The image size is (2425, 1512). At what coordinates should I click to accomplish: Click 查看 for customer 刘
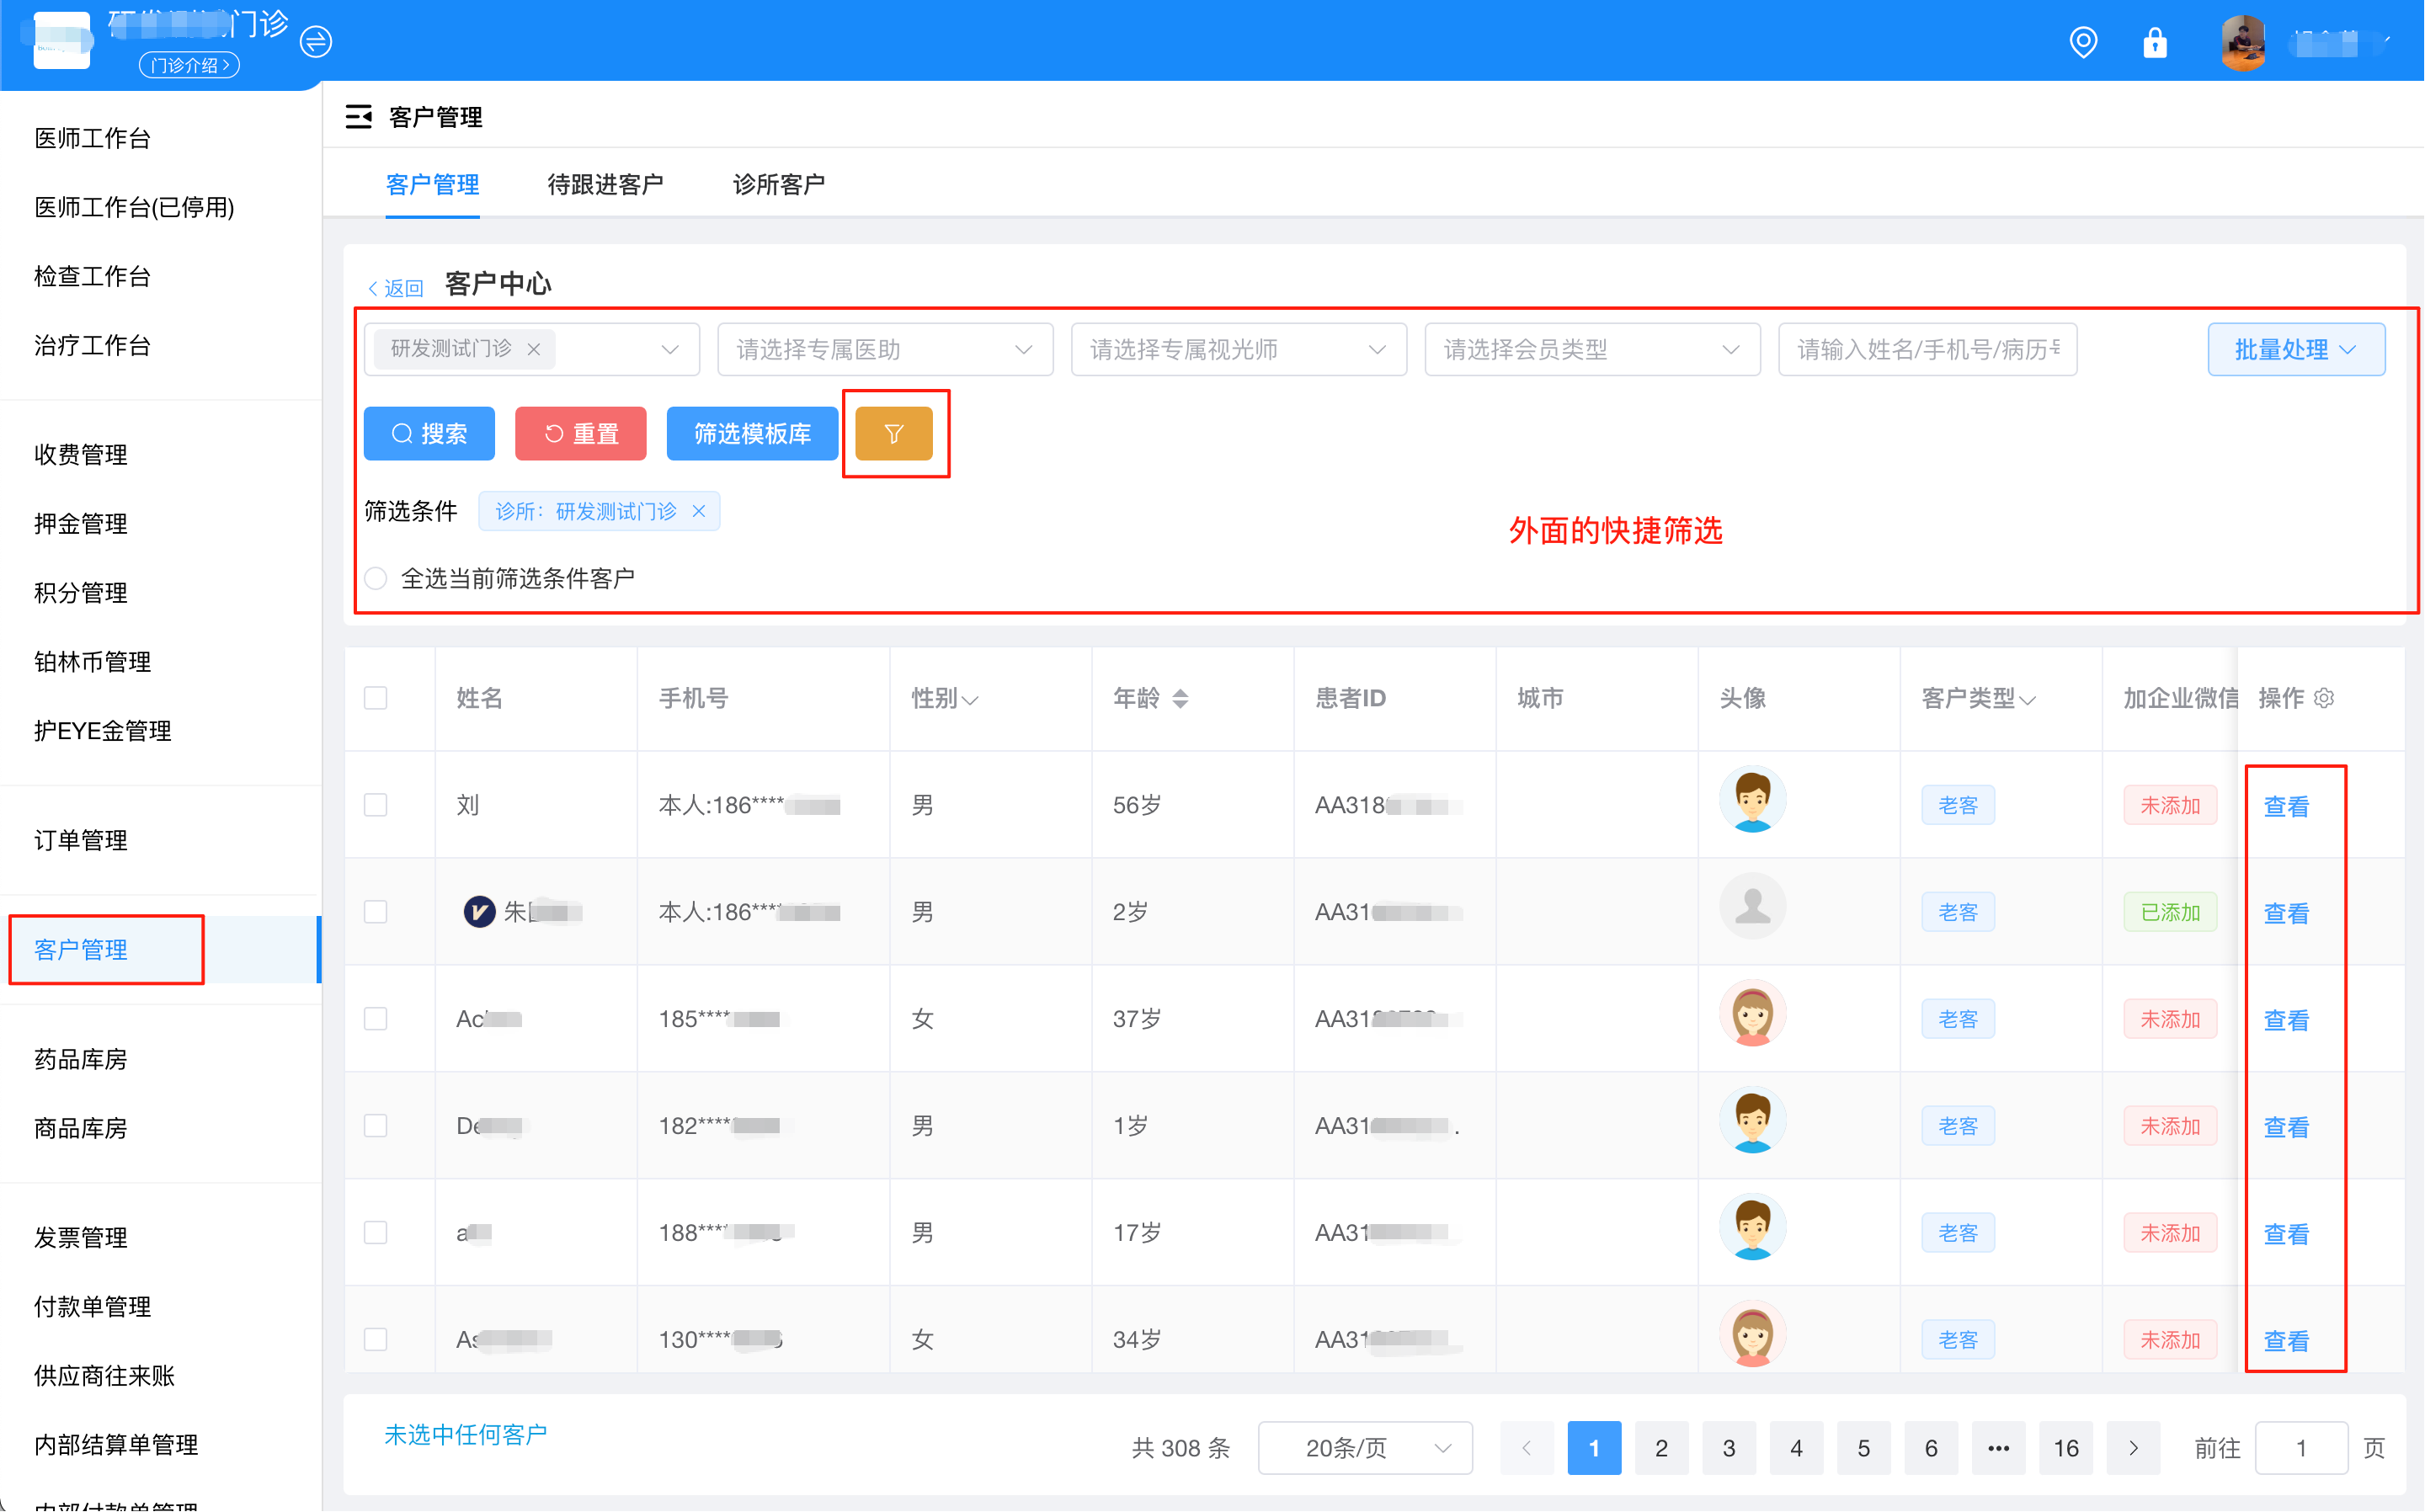[x=2286, y=806]
